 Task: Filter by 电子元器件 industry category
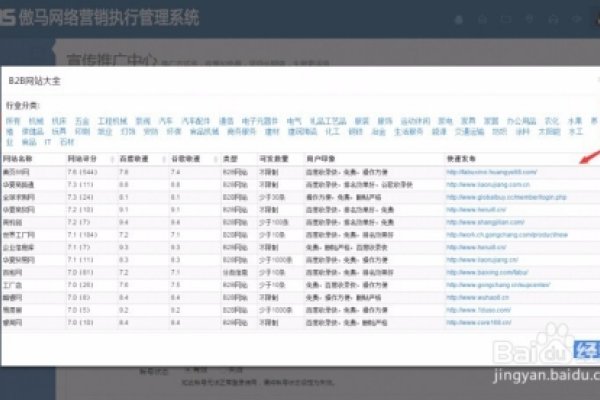[260, 121]
